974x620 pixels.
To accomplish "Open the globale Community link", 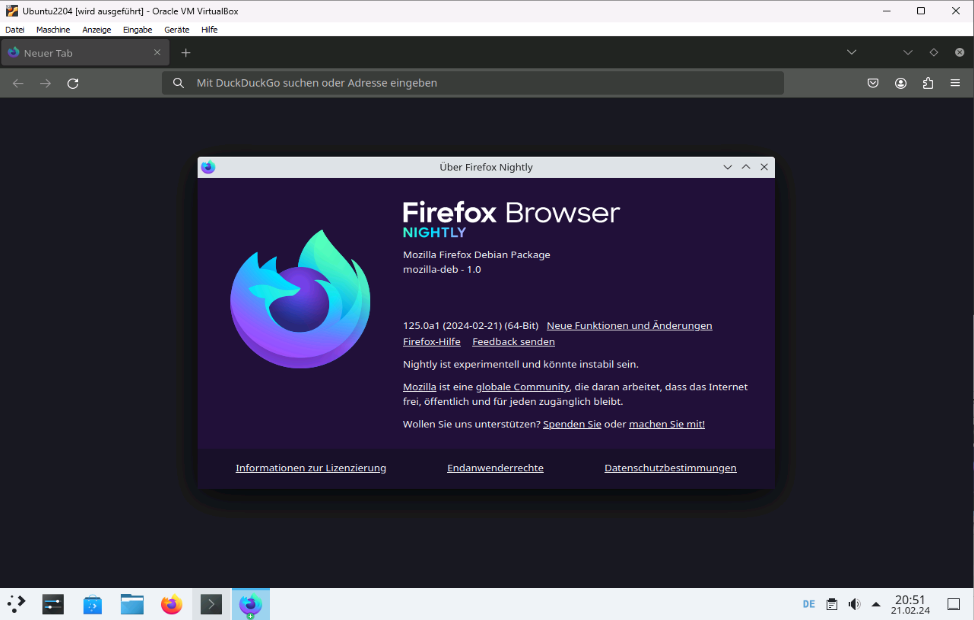I will coord(522,386).
